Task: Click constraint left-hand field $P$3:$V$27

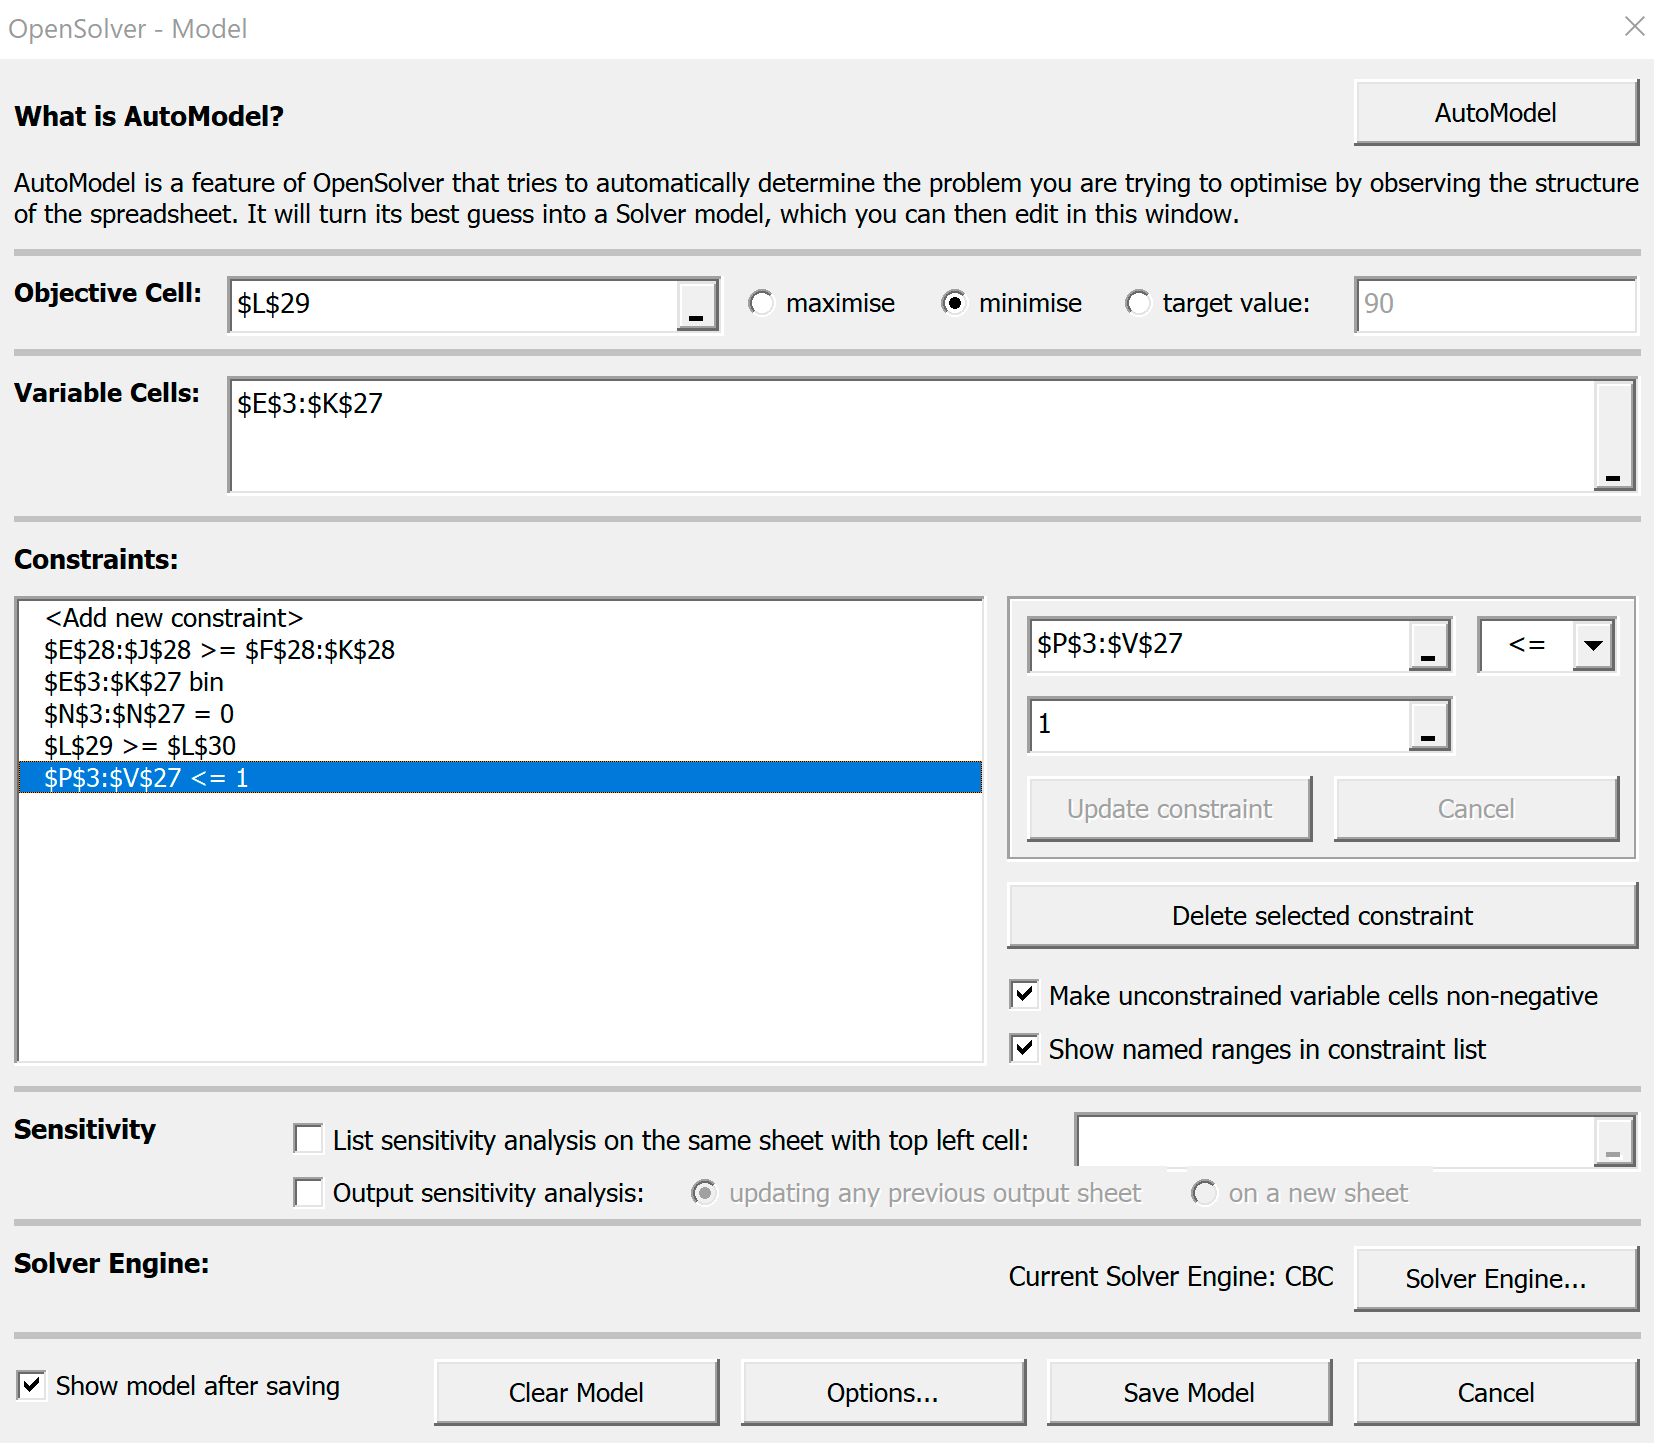Action: 1219,645
